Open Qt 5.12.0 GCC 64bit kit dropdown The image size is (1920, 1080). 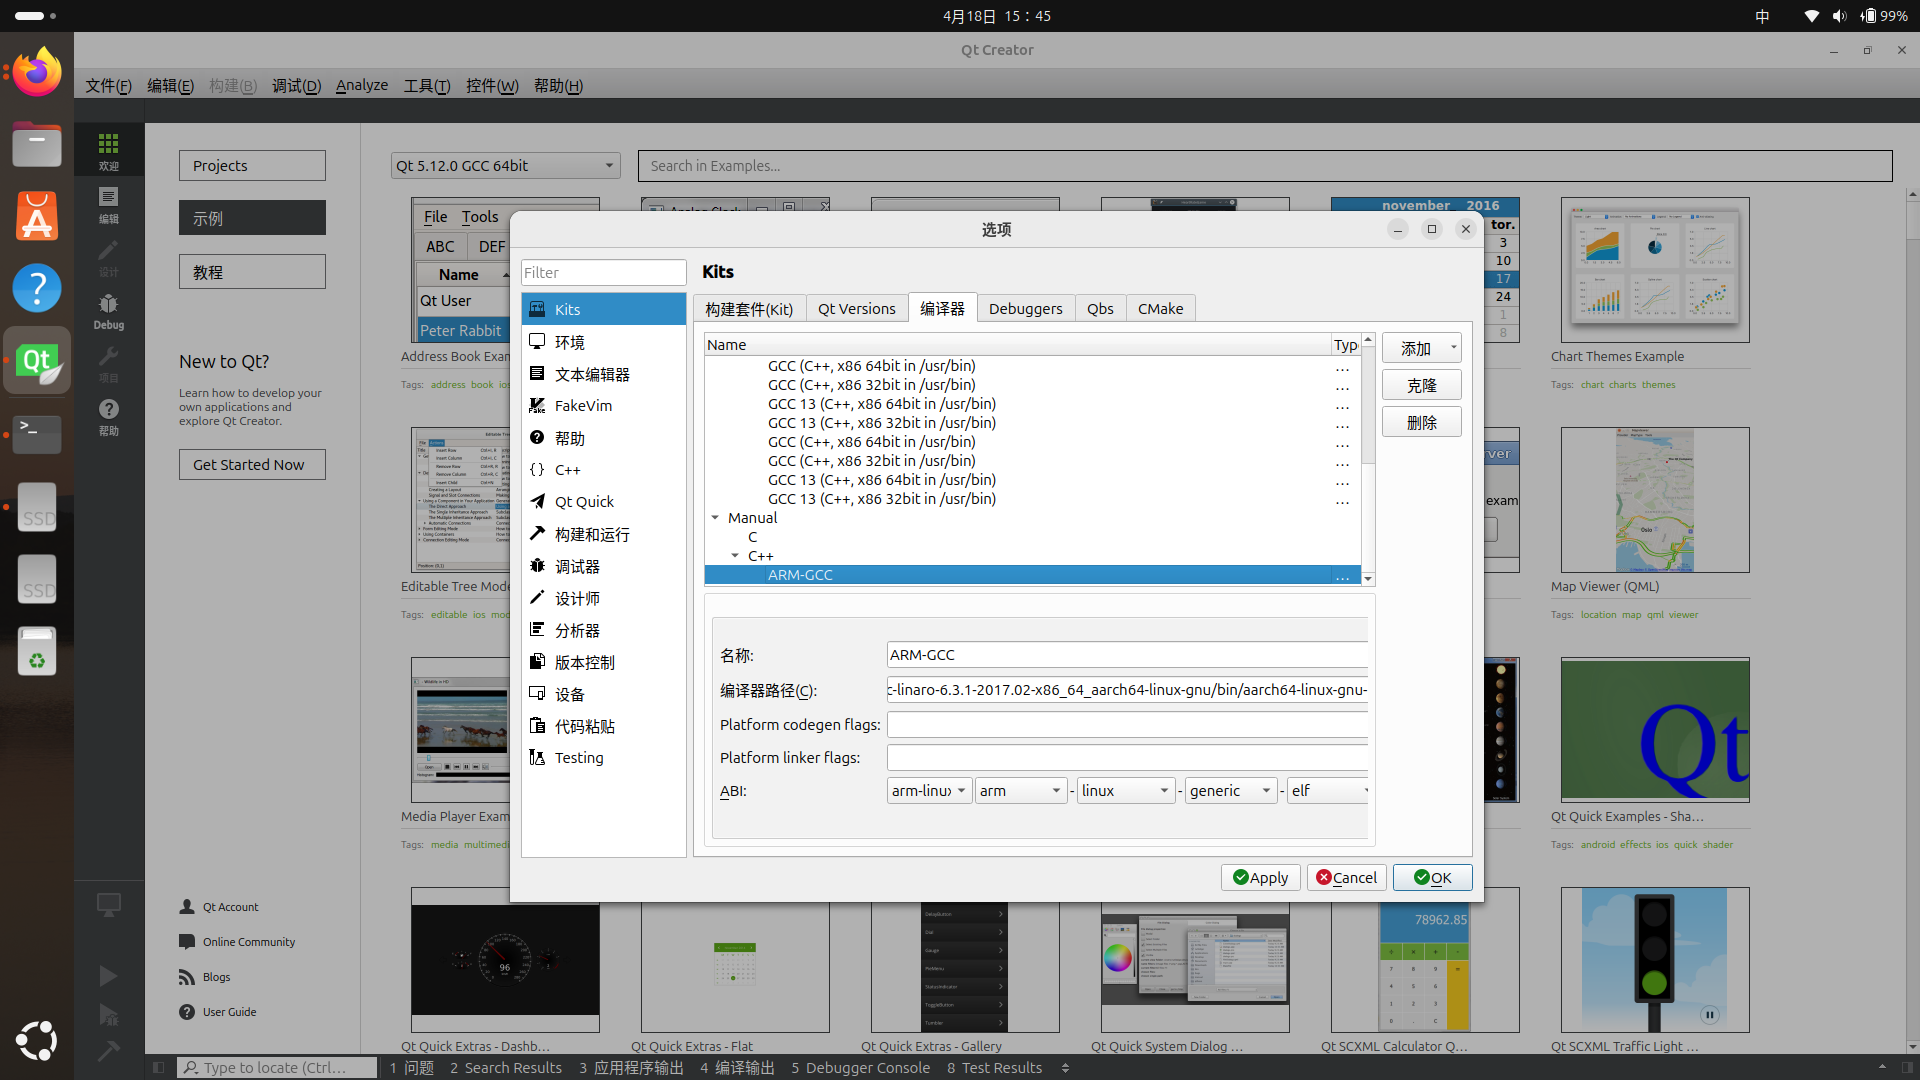pyautogui.click(x=505, y=166)
